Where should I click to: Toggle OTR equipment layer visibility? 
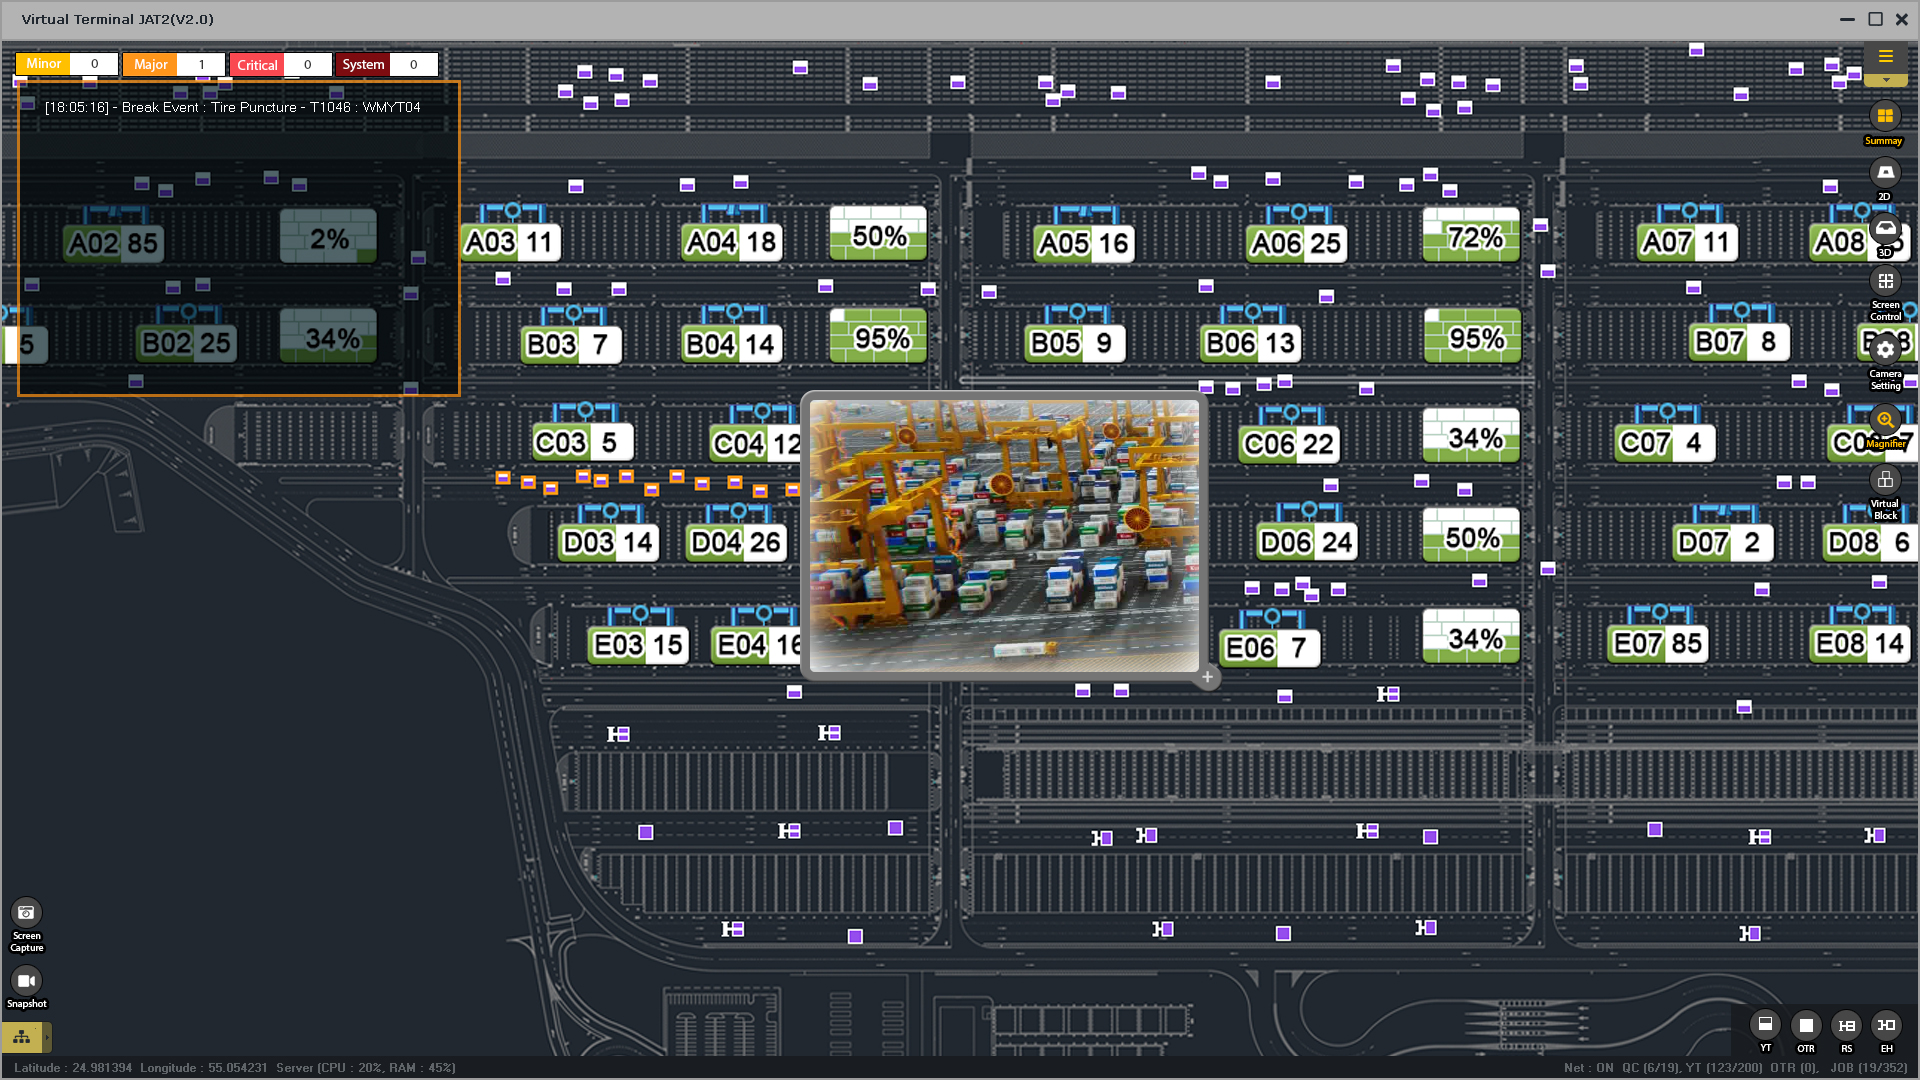(x=1805, y=1025)
